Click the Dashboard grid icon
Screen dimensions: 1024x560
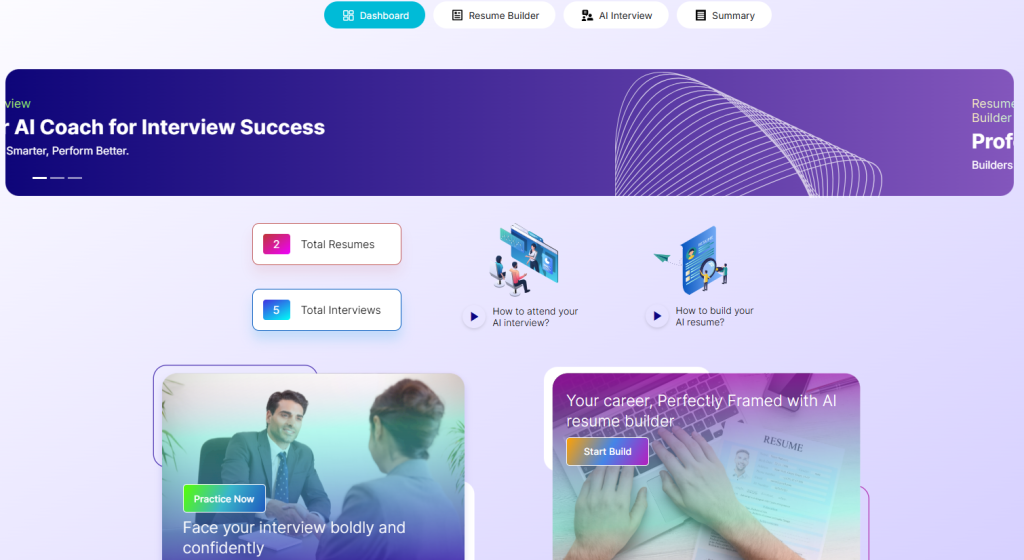pos(348,15)
